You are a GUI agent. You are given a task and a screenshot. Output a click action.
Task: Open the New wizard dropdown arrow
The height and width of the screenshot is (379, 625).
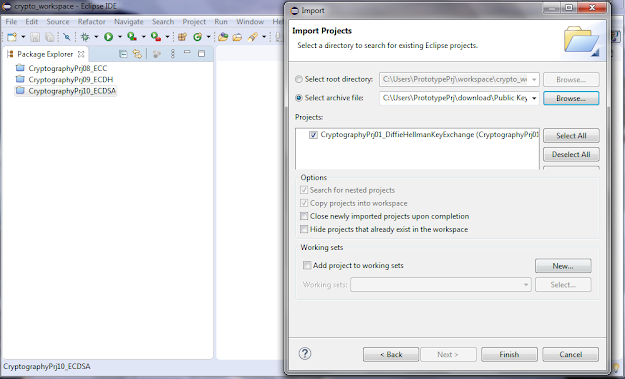click(23, 37)
